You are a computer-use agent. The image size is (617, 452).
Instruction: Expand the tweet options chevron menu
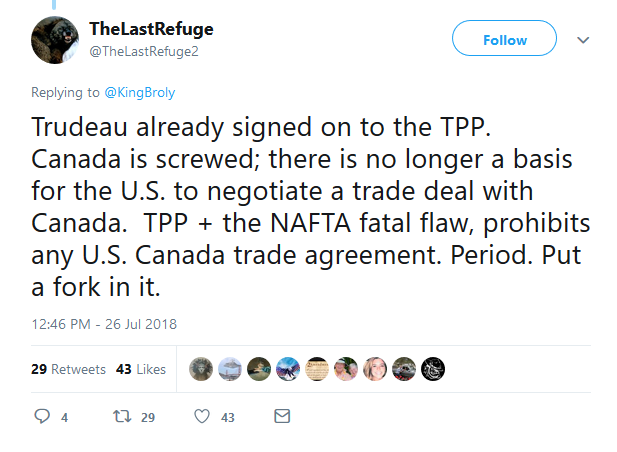584,40
